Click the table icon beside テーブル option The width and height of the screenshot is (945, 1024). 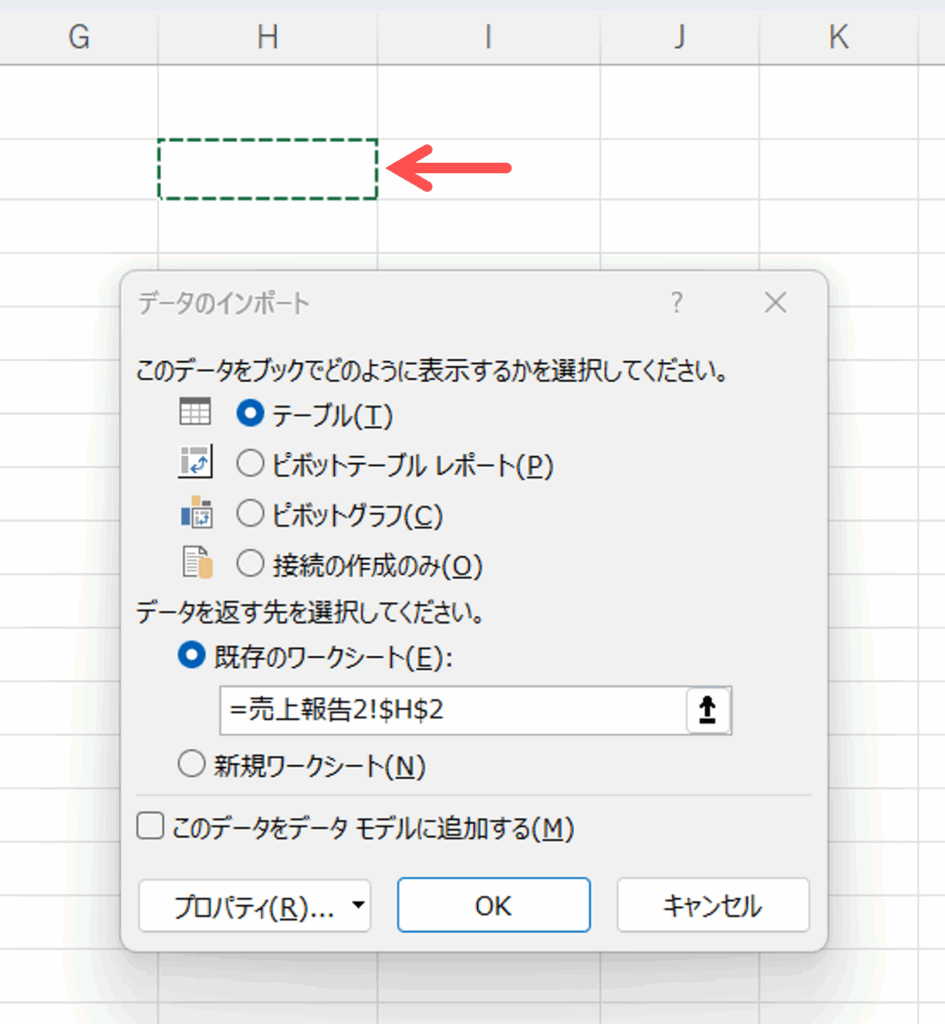click(x=195, y=412)
